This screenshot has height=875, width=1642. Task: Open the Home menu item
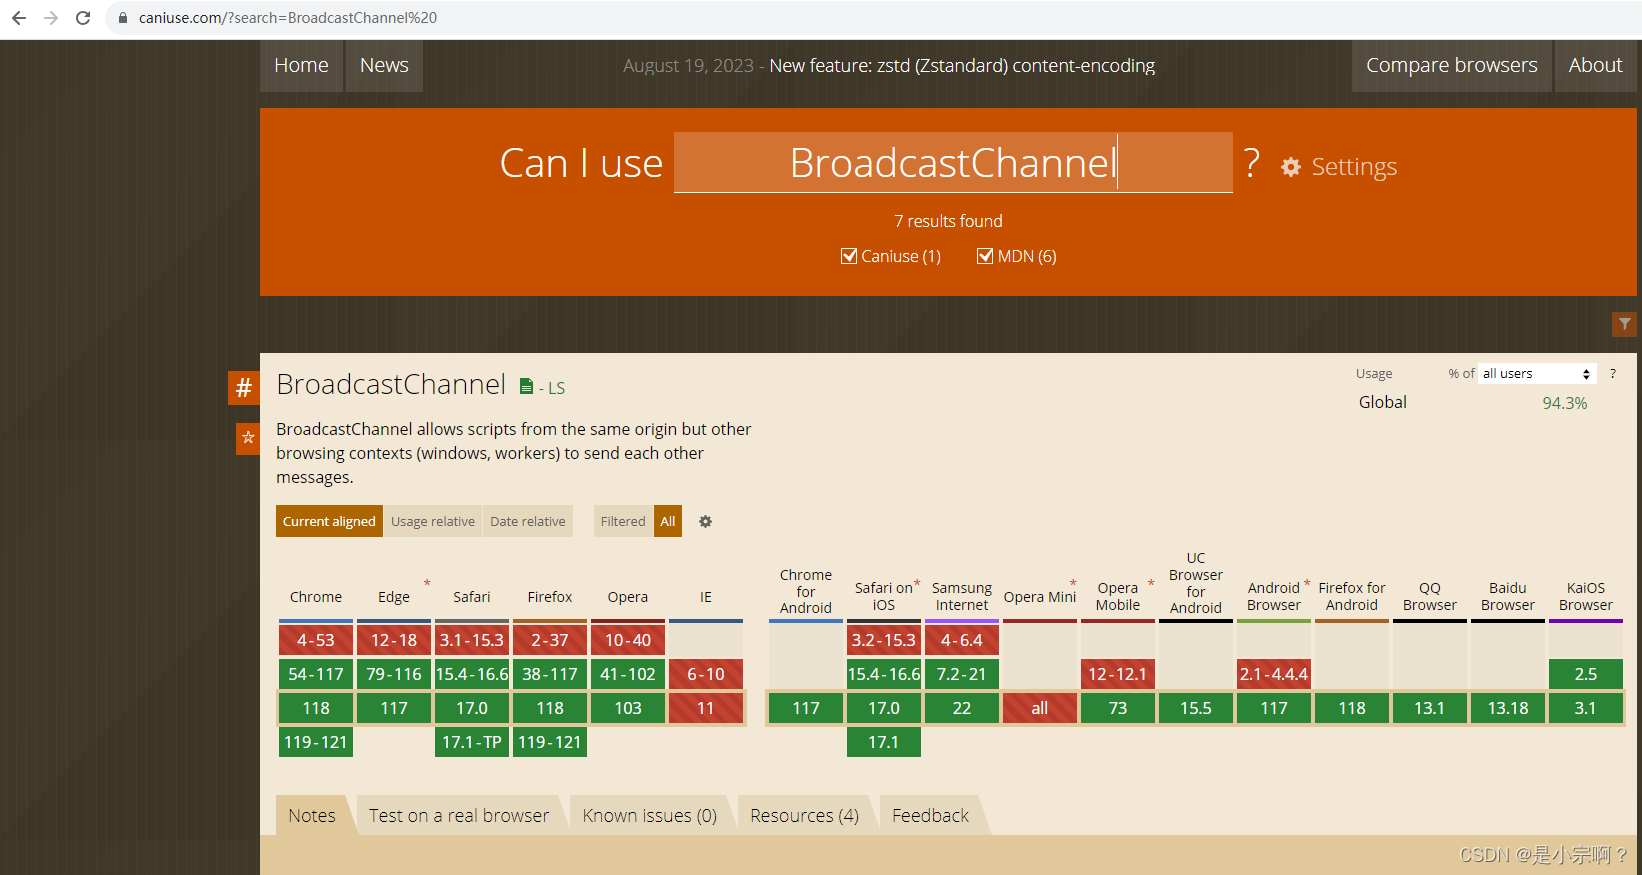click(x=301, y=65)
